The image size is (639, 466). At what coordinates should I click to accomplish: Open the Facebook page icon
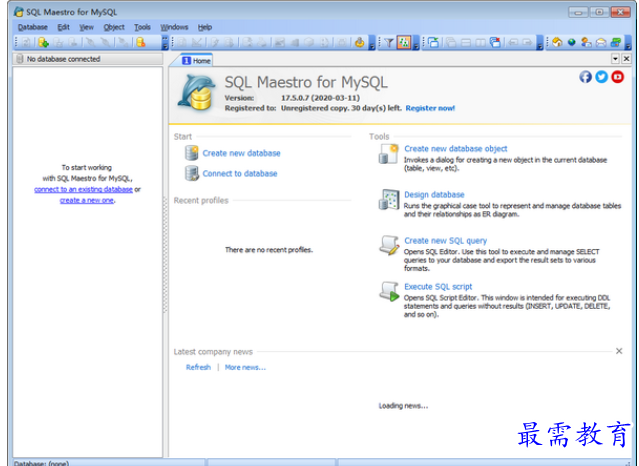(586, 77)
